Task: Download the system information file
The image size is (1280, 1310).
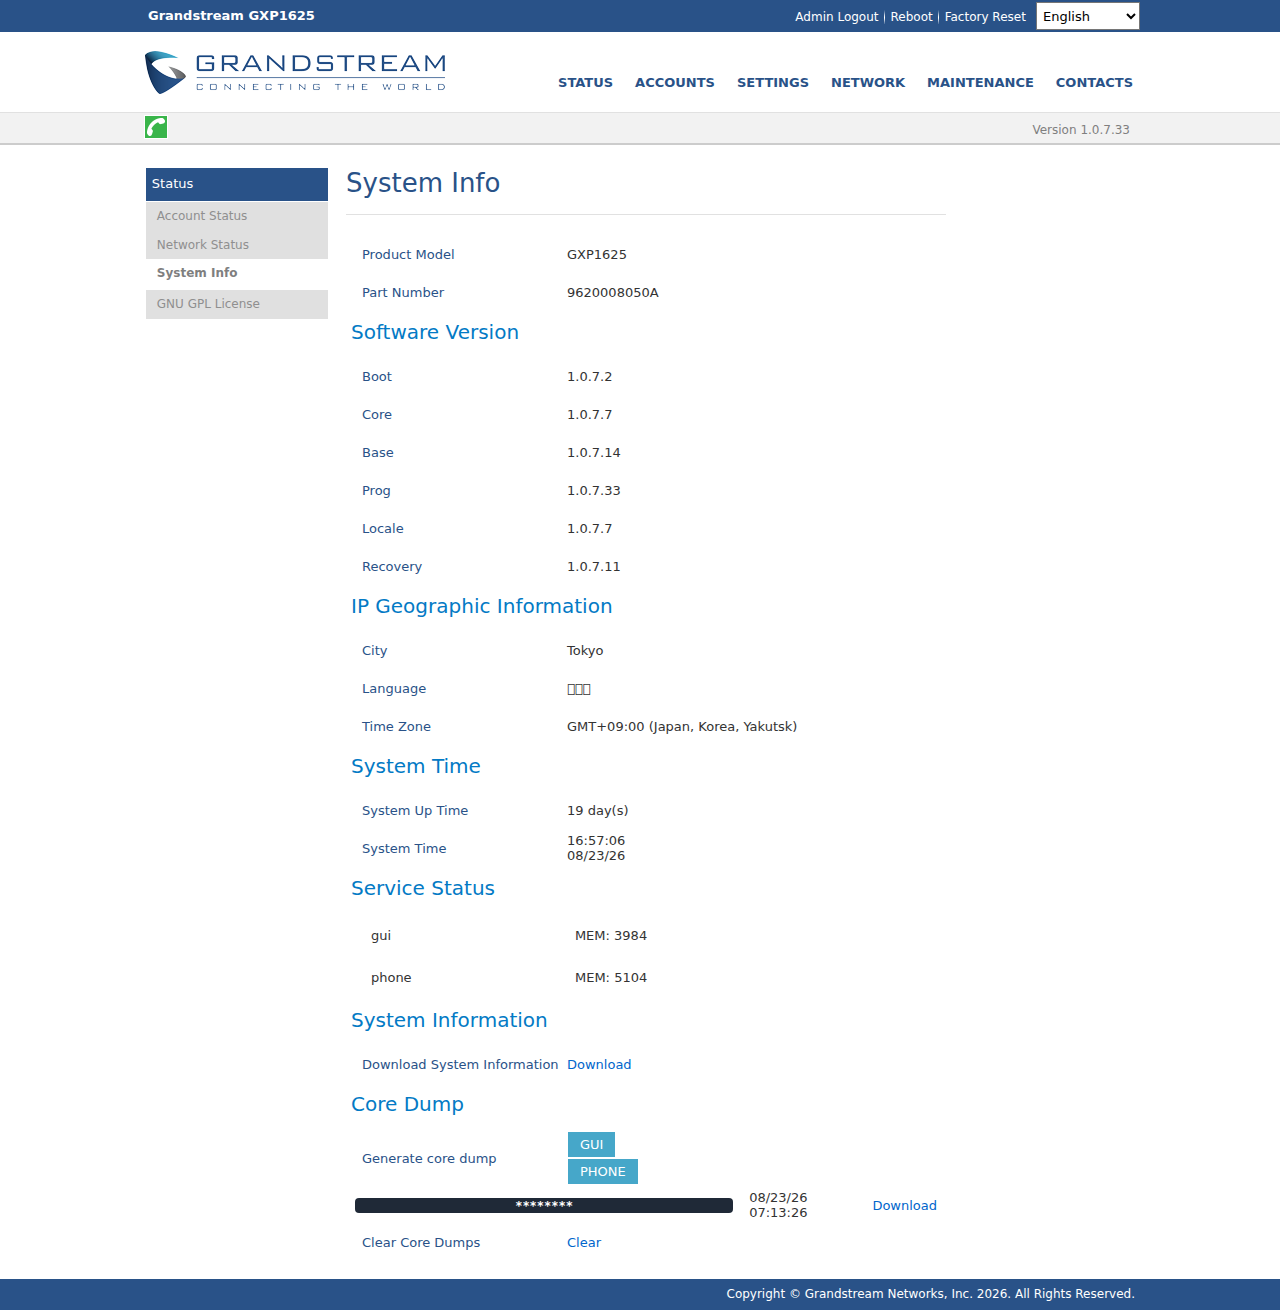Action: coord(599,1065)
